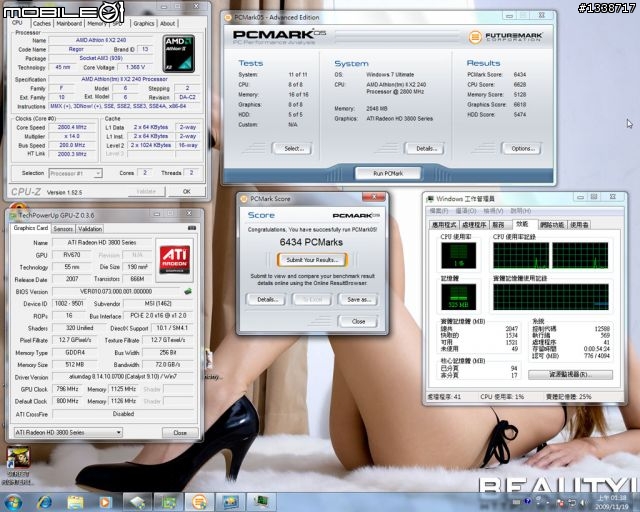Switch to GPU-Z Sensors tab

(63, 229)
